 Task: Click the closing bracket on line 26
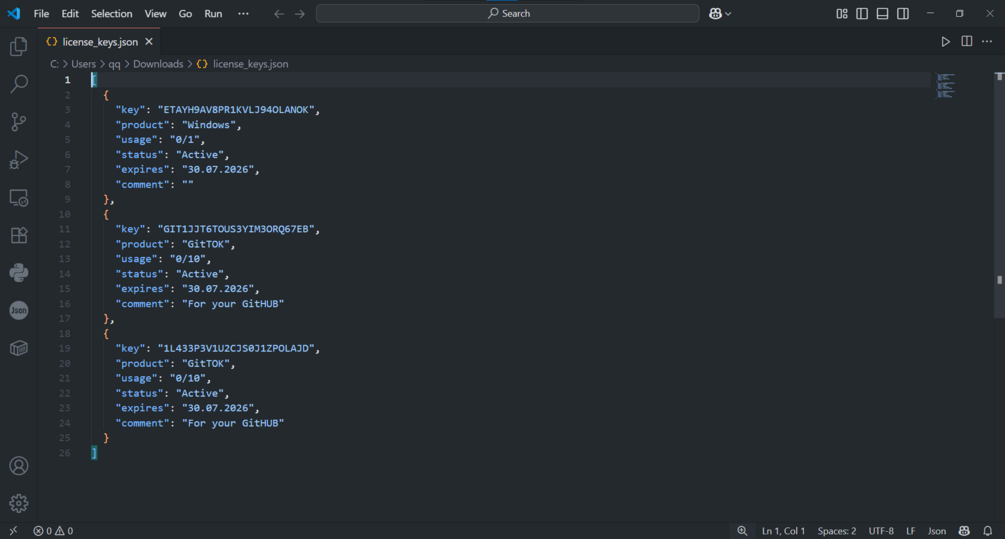coord(94,453)
